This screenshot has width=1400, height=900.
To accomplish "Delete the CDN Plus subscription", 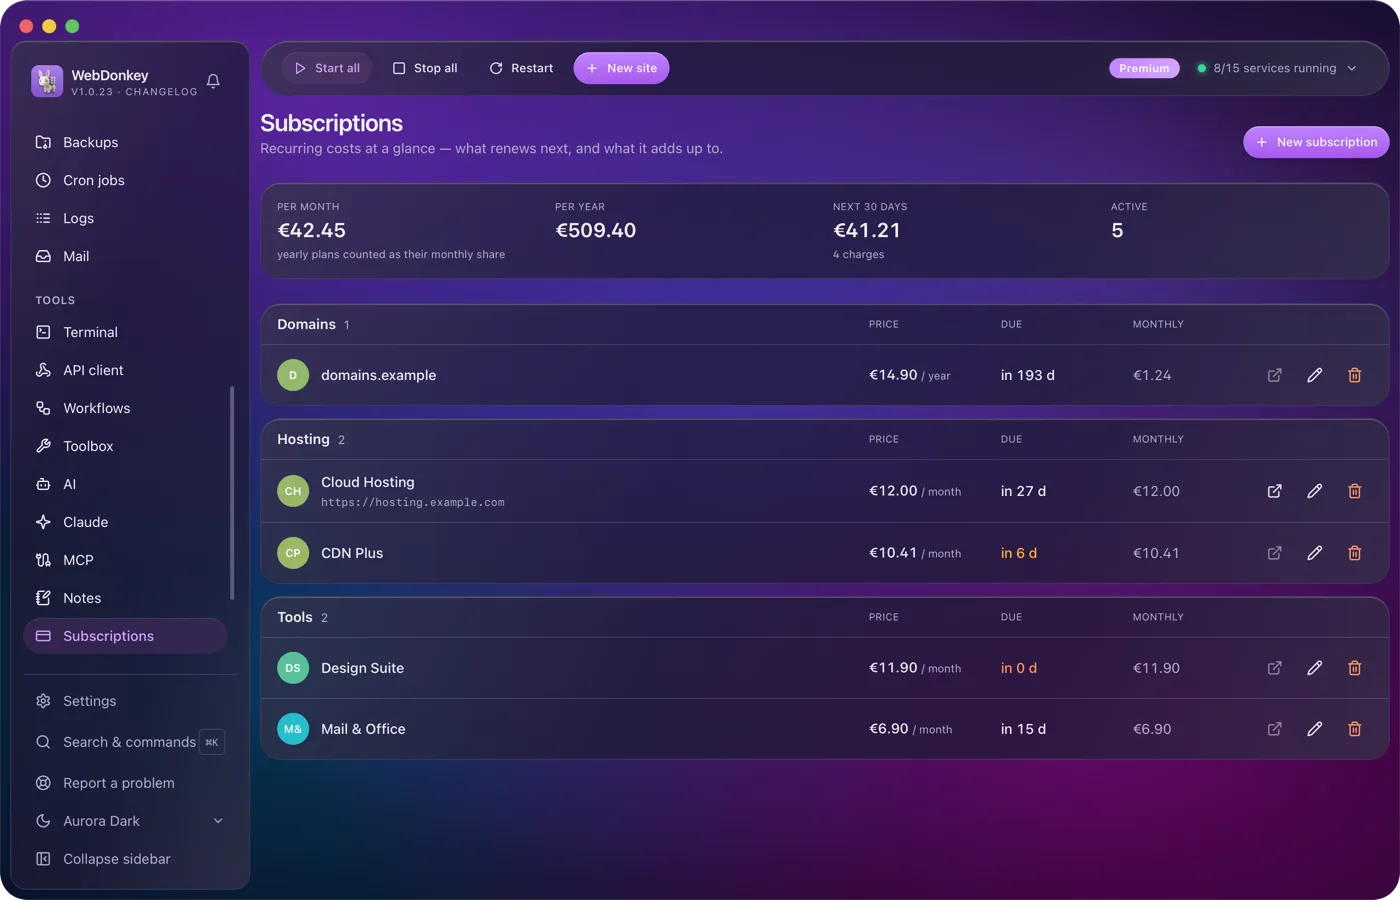I will [1354, 553].
